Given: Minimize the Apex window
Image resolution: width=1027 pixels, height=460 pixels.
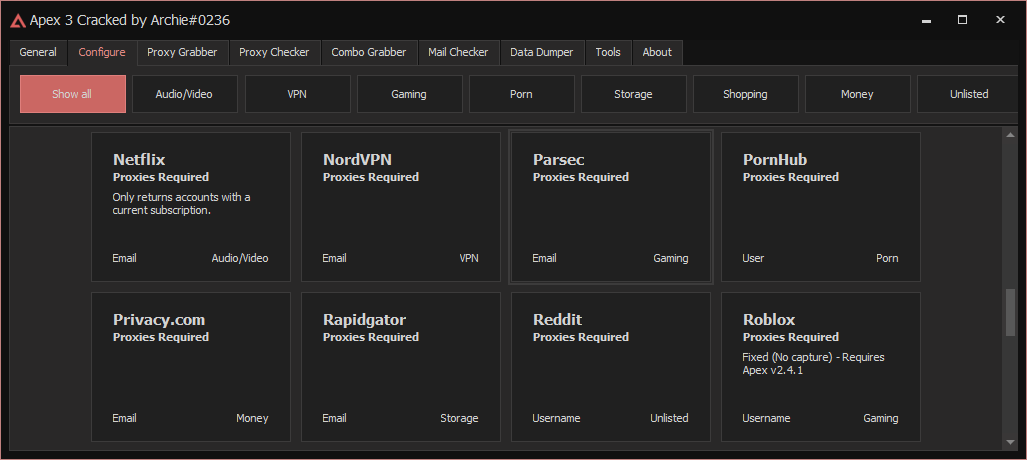Looking at the screenshot, I should pos(926,20).
